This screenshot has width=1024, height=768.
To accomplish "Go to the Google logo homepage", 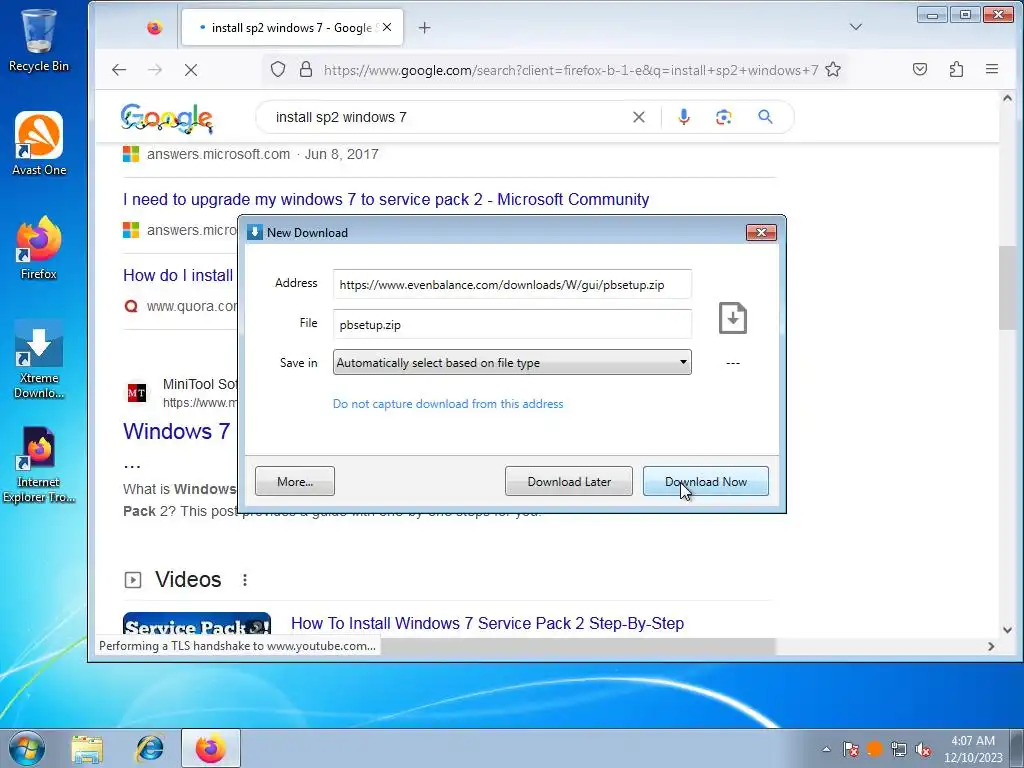I will click(167, 118).
